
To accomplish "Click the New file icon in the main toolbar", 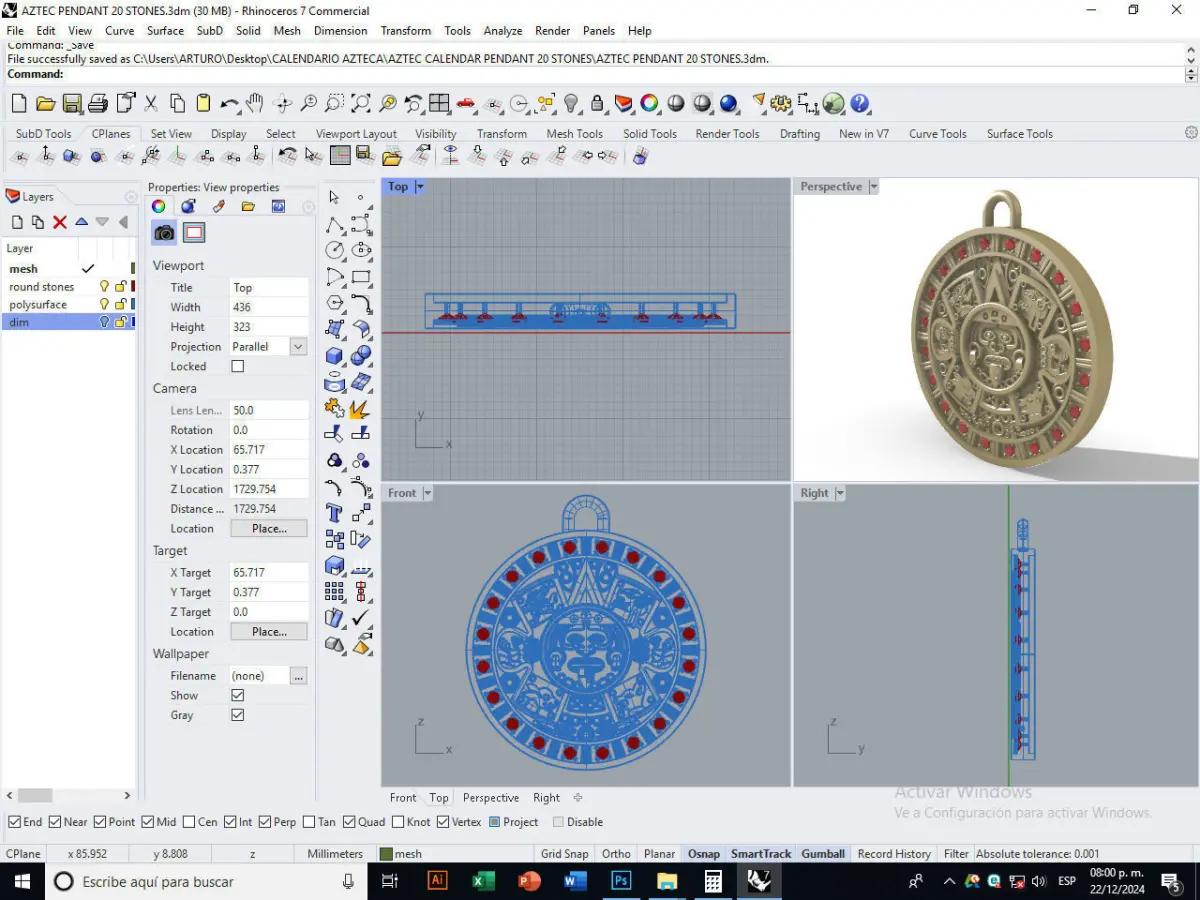I will click(19, 103).
